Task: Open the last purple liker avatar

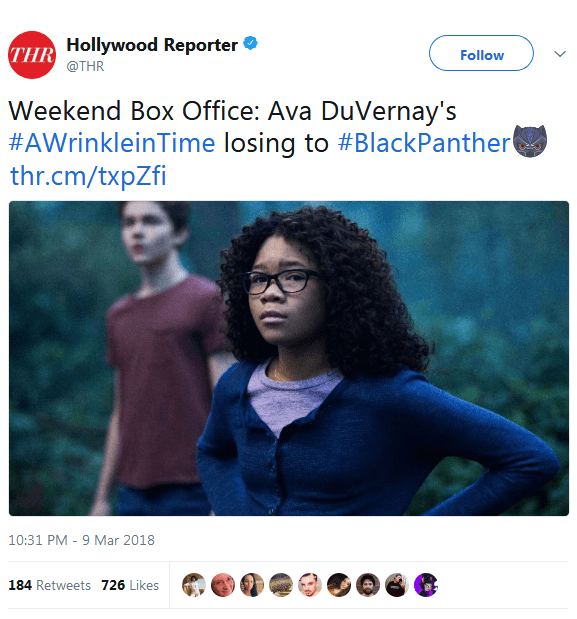Action: click(426, 585)
